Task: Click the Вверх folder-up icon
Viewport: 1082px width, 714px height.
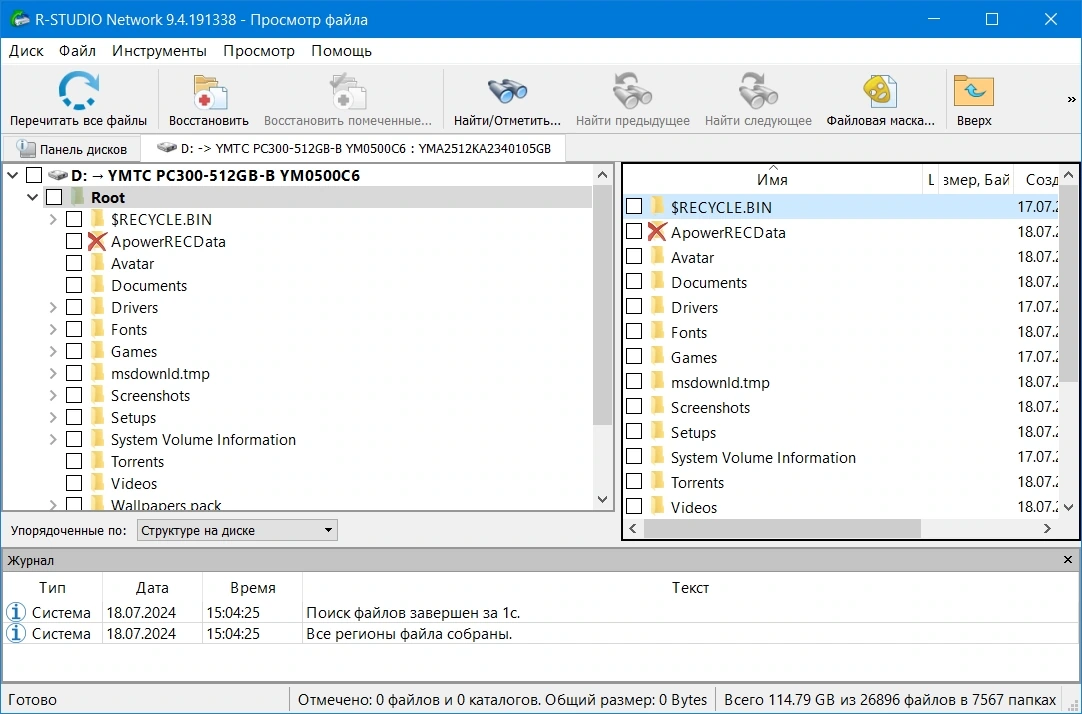Action: click(x=974, y=91)
